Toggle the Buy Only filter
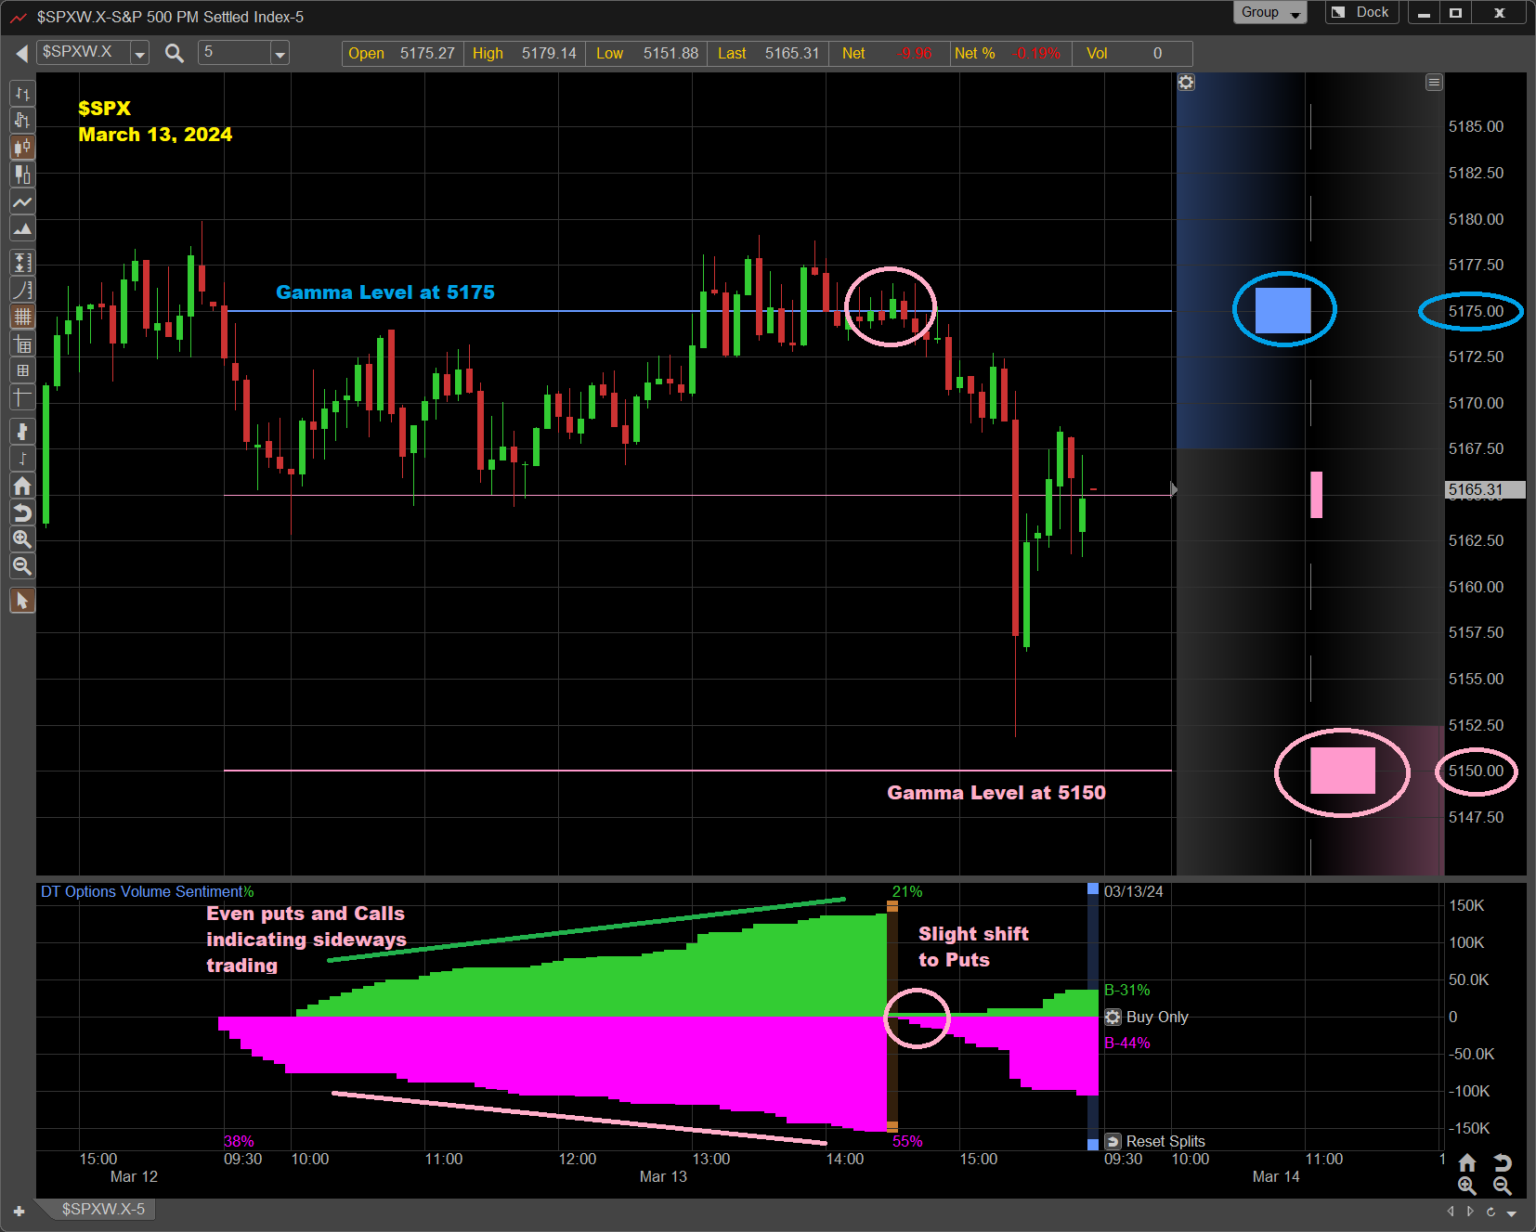This screenshot has height=1232, width=1536. click(x=1113, y=1017)
